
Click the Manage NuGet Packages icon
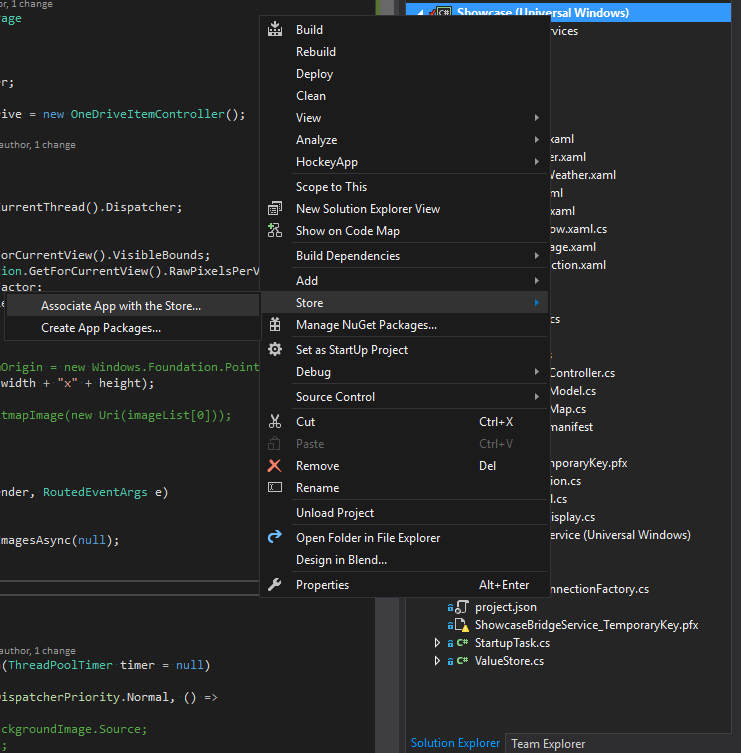click(x=275, y=325)
